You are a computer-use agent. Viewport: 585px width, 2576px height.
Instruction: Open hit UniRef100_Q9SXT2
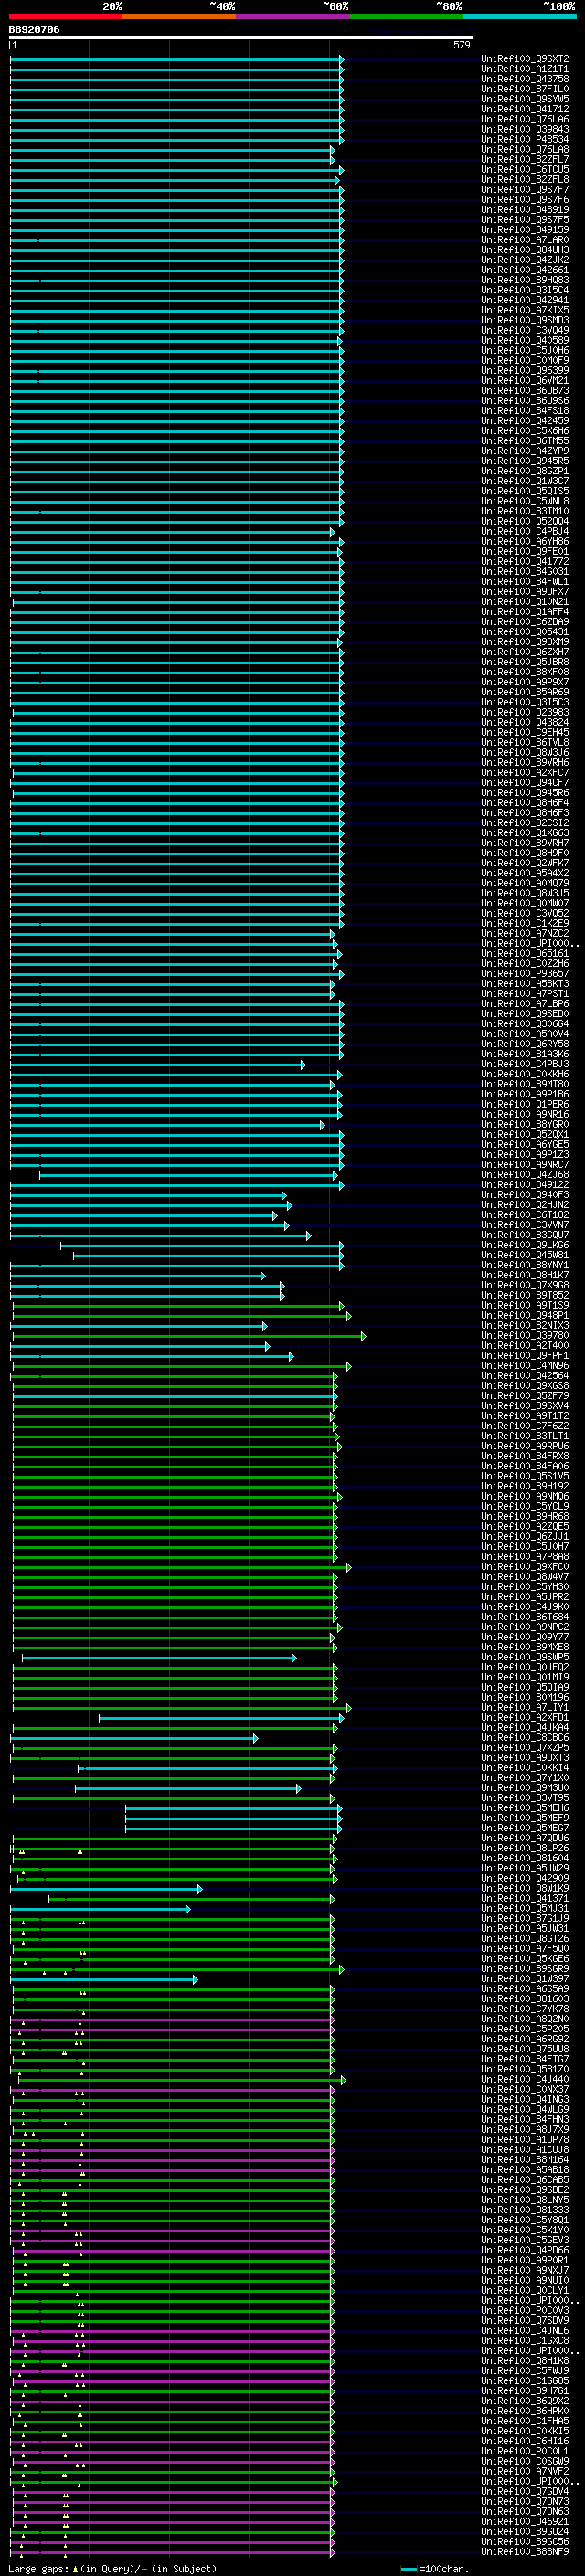pyautogui.click(x=525, y=59)
